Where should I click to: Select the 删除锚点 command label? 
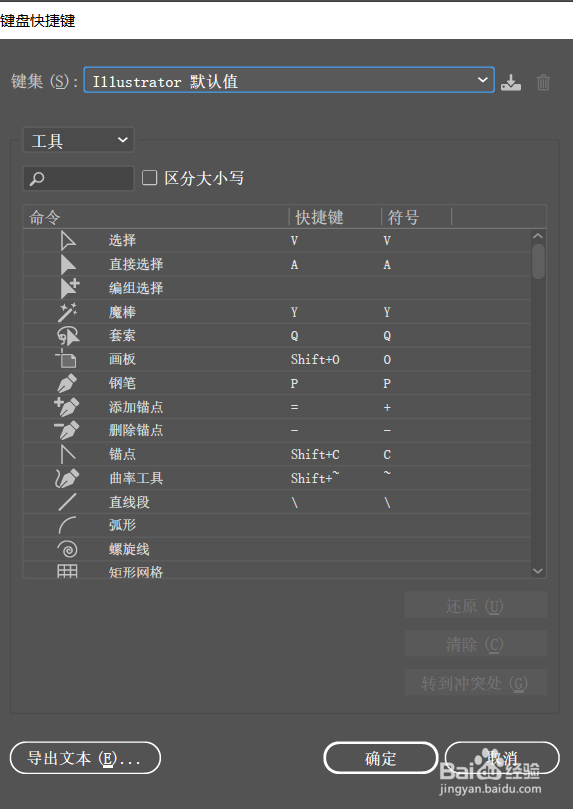point(136,430)
